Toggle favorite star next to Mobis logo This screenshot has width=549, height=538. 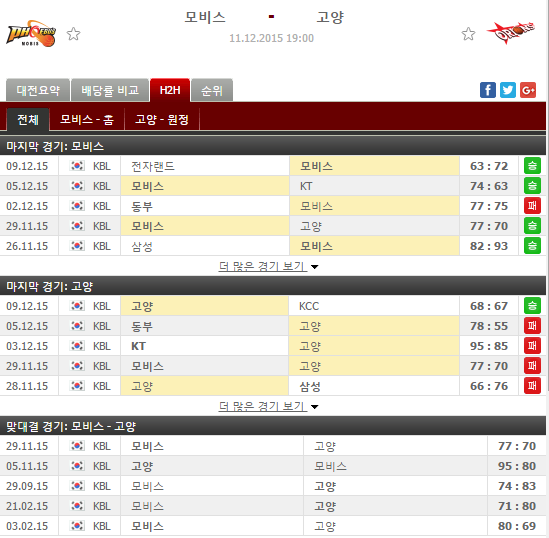74,34
